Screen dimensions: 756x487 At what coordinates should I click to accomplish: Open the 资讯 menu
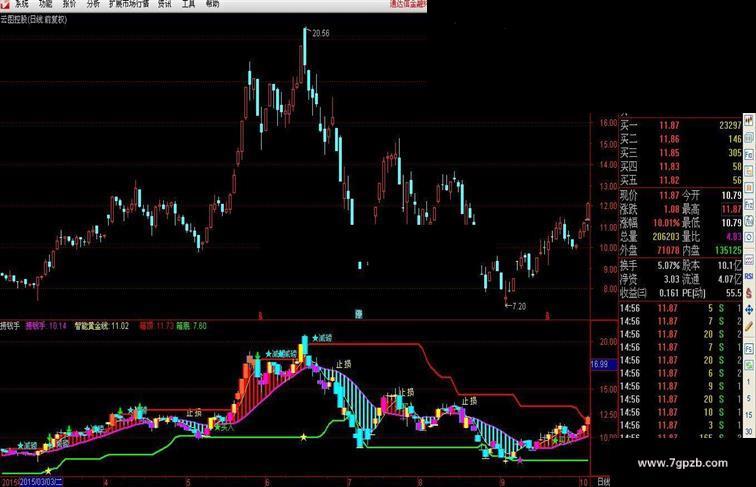click(164, 4)
